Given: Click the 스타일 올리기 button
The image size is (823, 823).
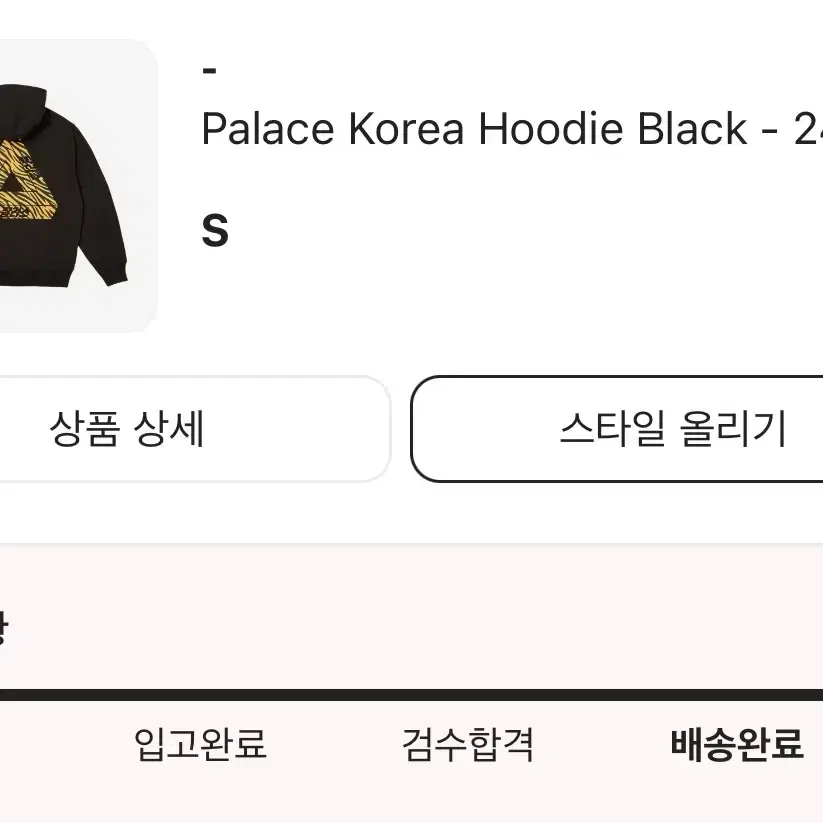Looking at the screenshot, I should tap(617, 429).
